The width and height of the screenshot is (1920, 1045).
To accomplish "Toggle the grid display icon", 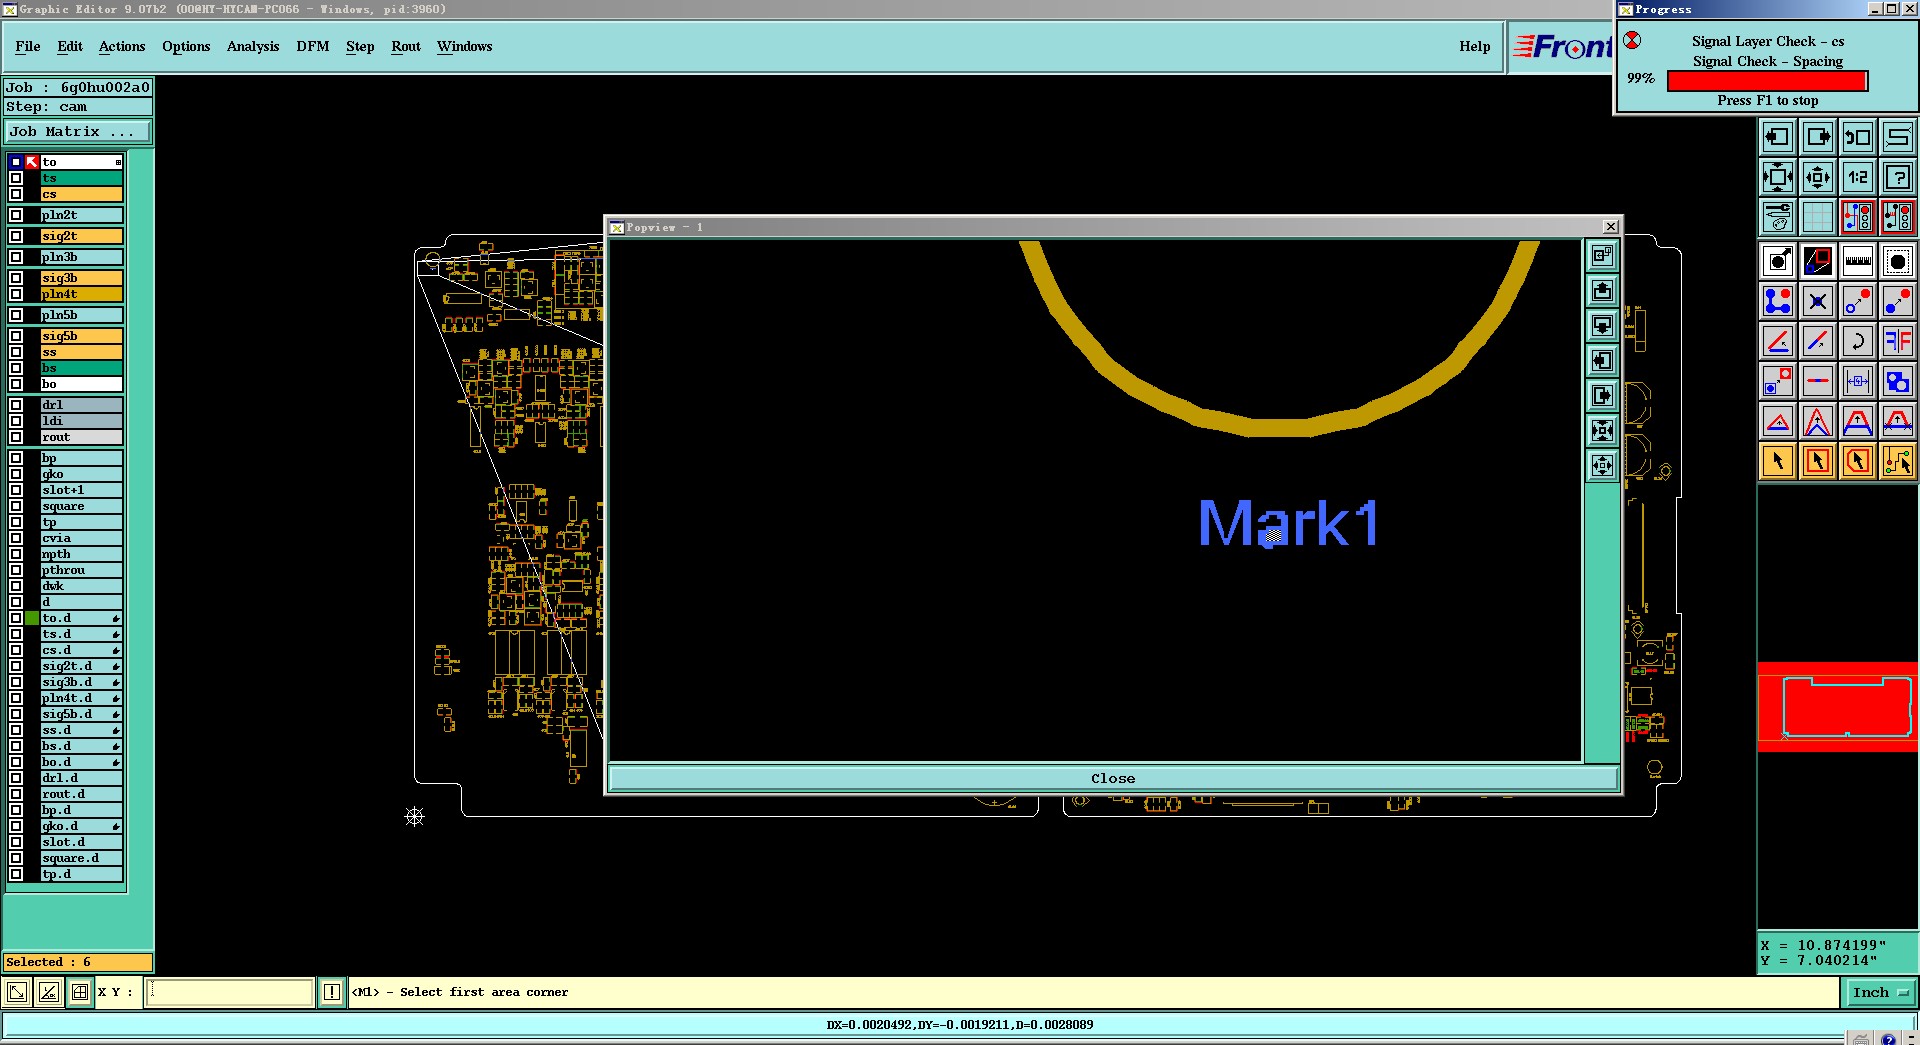I will [x=1818, y=217].
